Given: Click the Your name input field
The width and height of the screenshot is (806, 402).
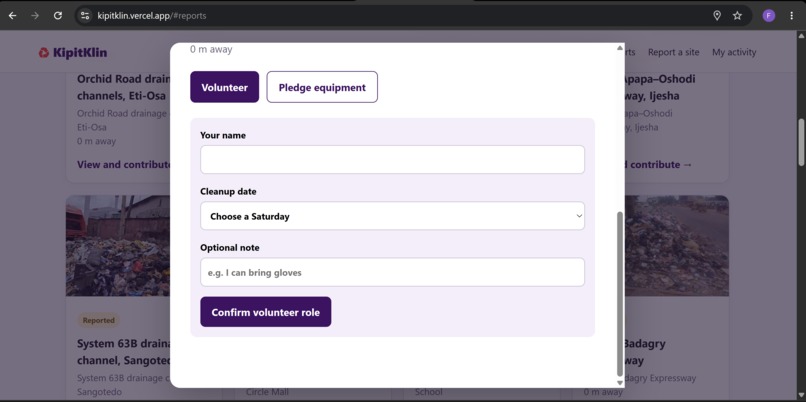Looking at the screenshot, I should 392,159.
